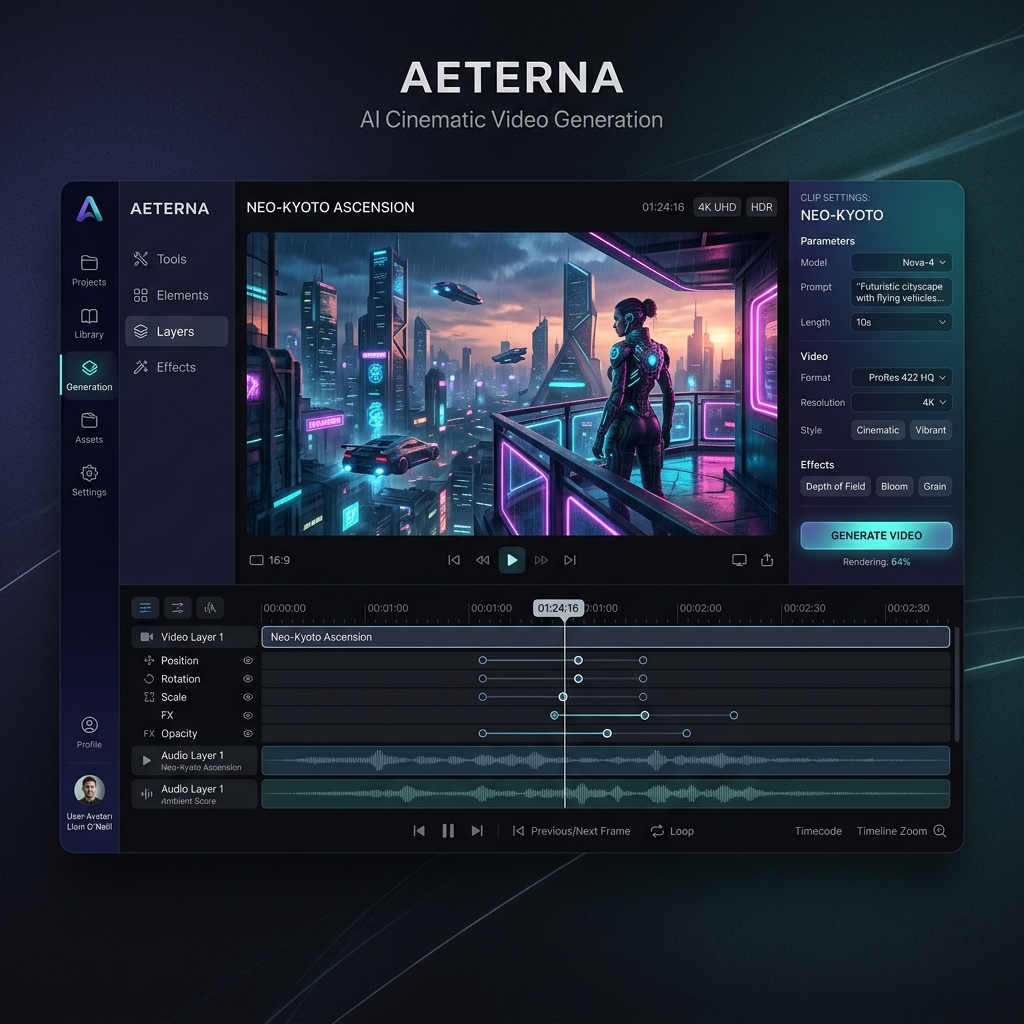Fast forward the preview video
Screen dimensions: 1024x1024
[x=541, y=560]
